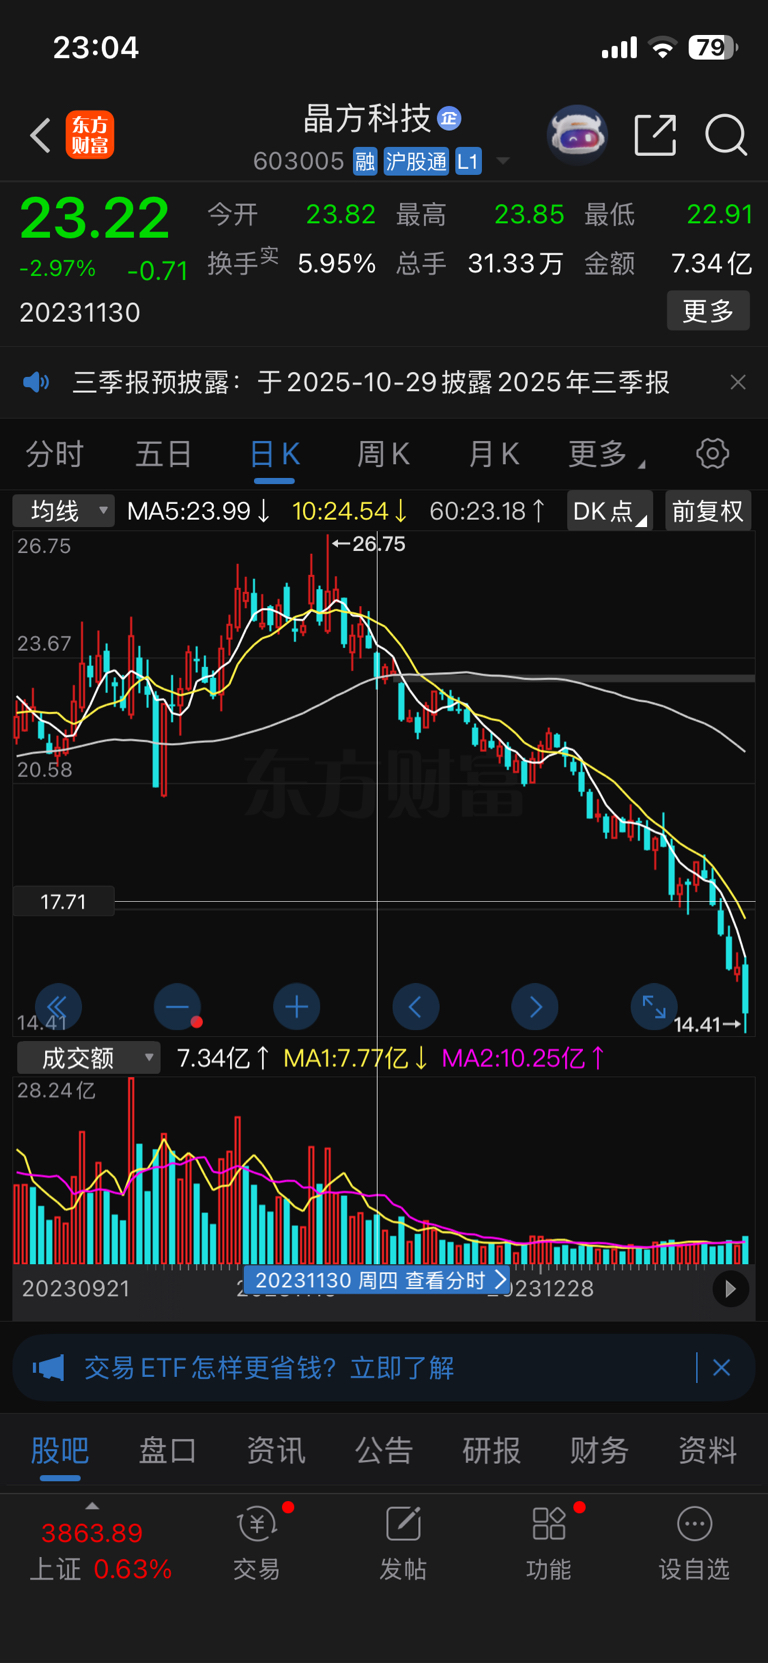Open the robot assistant avatar
This screenshot has width=768, height=1663.
point(578,135)
